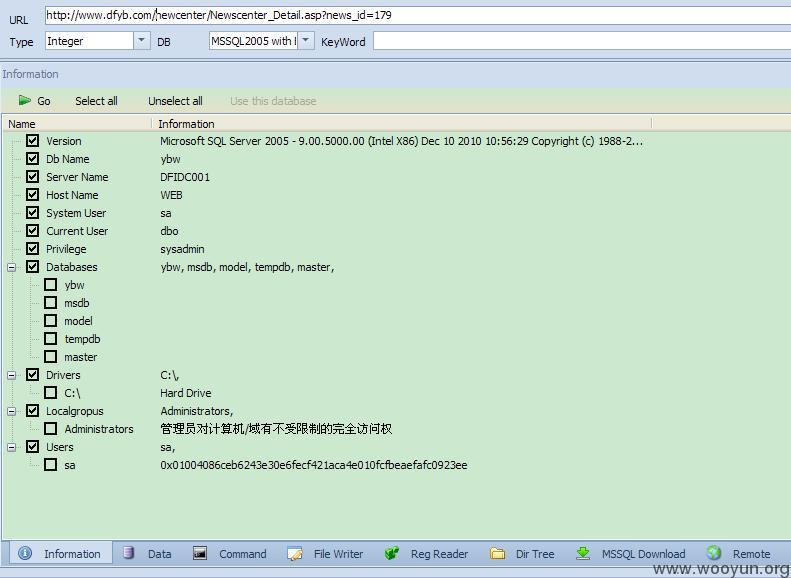This screenshot has height=578, width=791.
Task: Check the tempdb database checkbox
Action: pos(50,338)
